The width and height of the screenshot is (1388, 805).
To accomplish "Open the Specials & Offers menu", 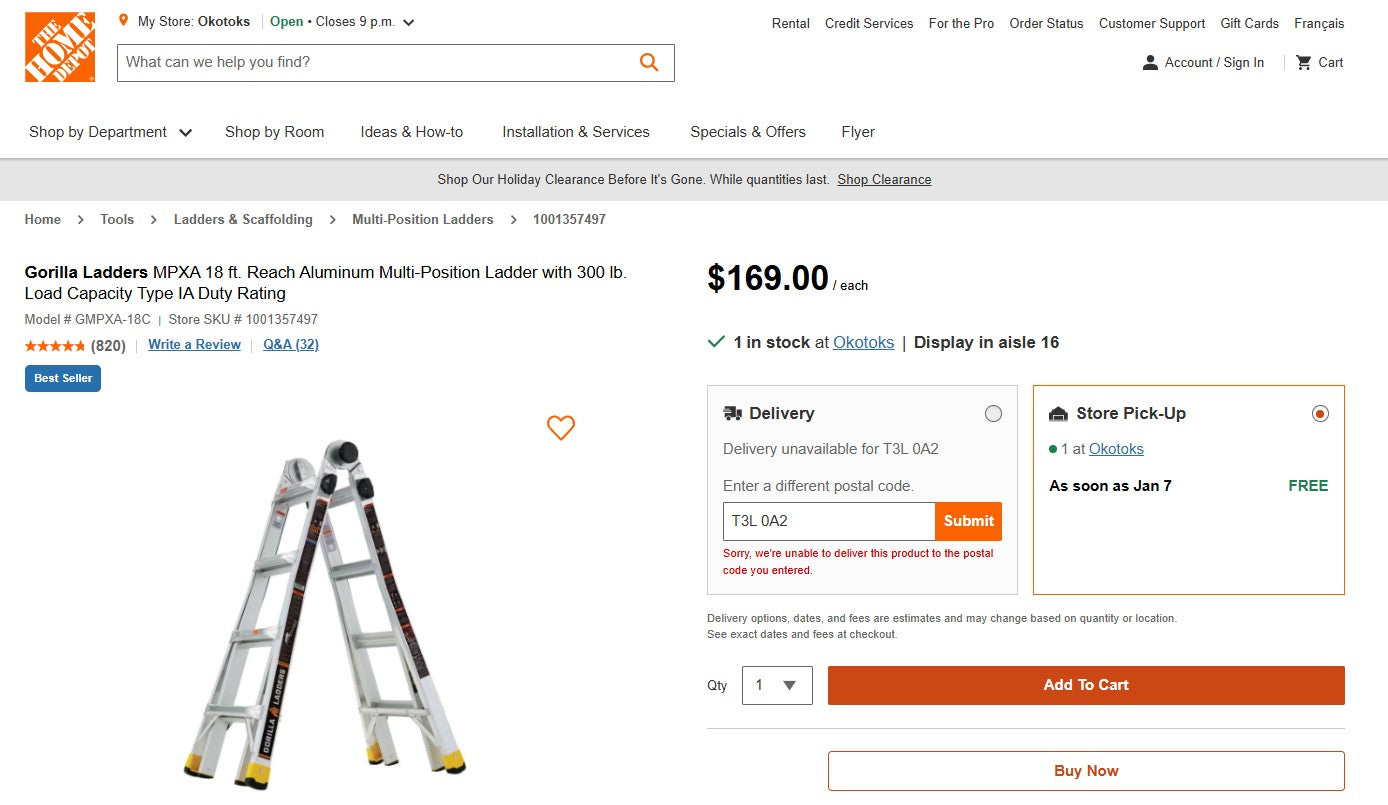I will coord(747,131).
